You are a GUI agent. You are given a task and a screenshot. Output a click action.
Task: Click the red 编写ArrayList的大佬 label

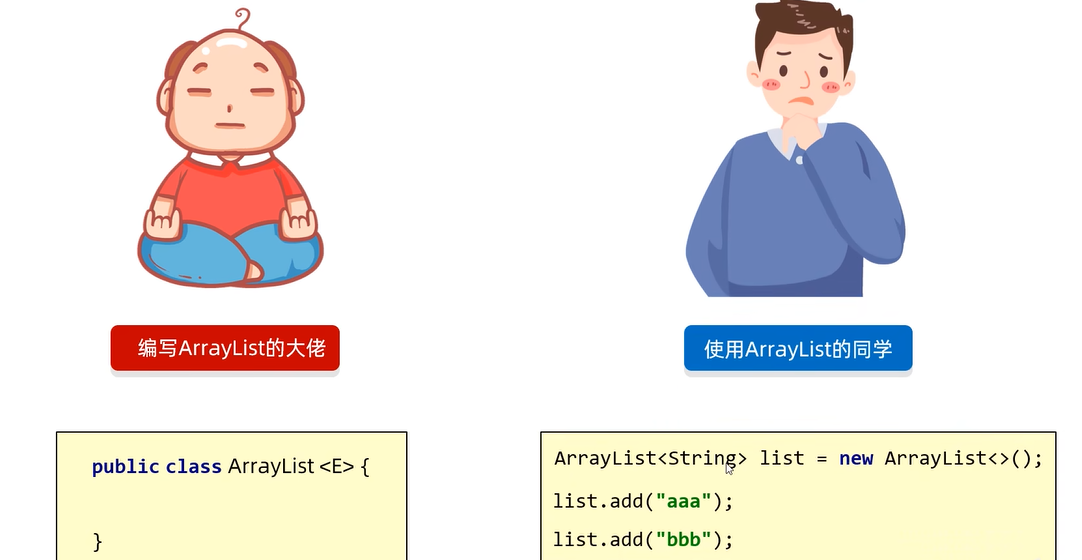pyautogui.click(x=225, y=348)
